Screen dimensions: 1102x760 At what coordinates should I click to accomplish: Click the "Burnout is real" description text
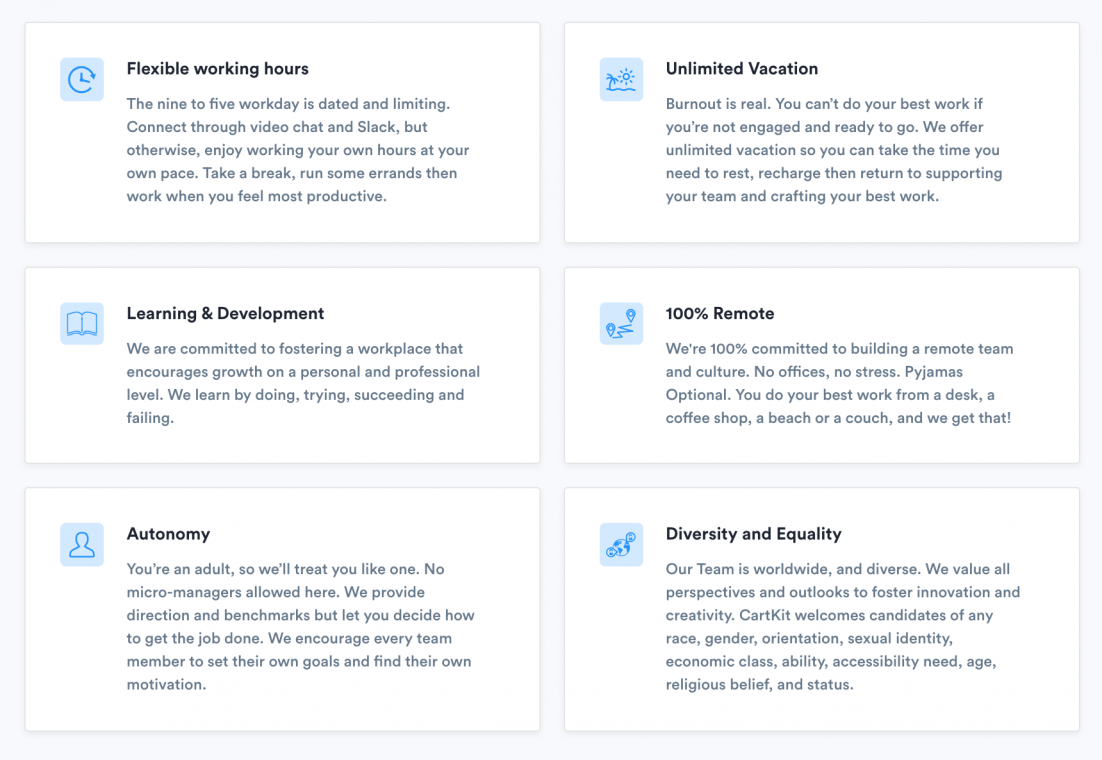834,150
